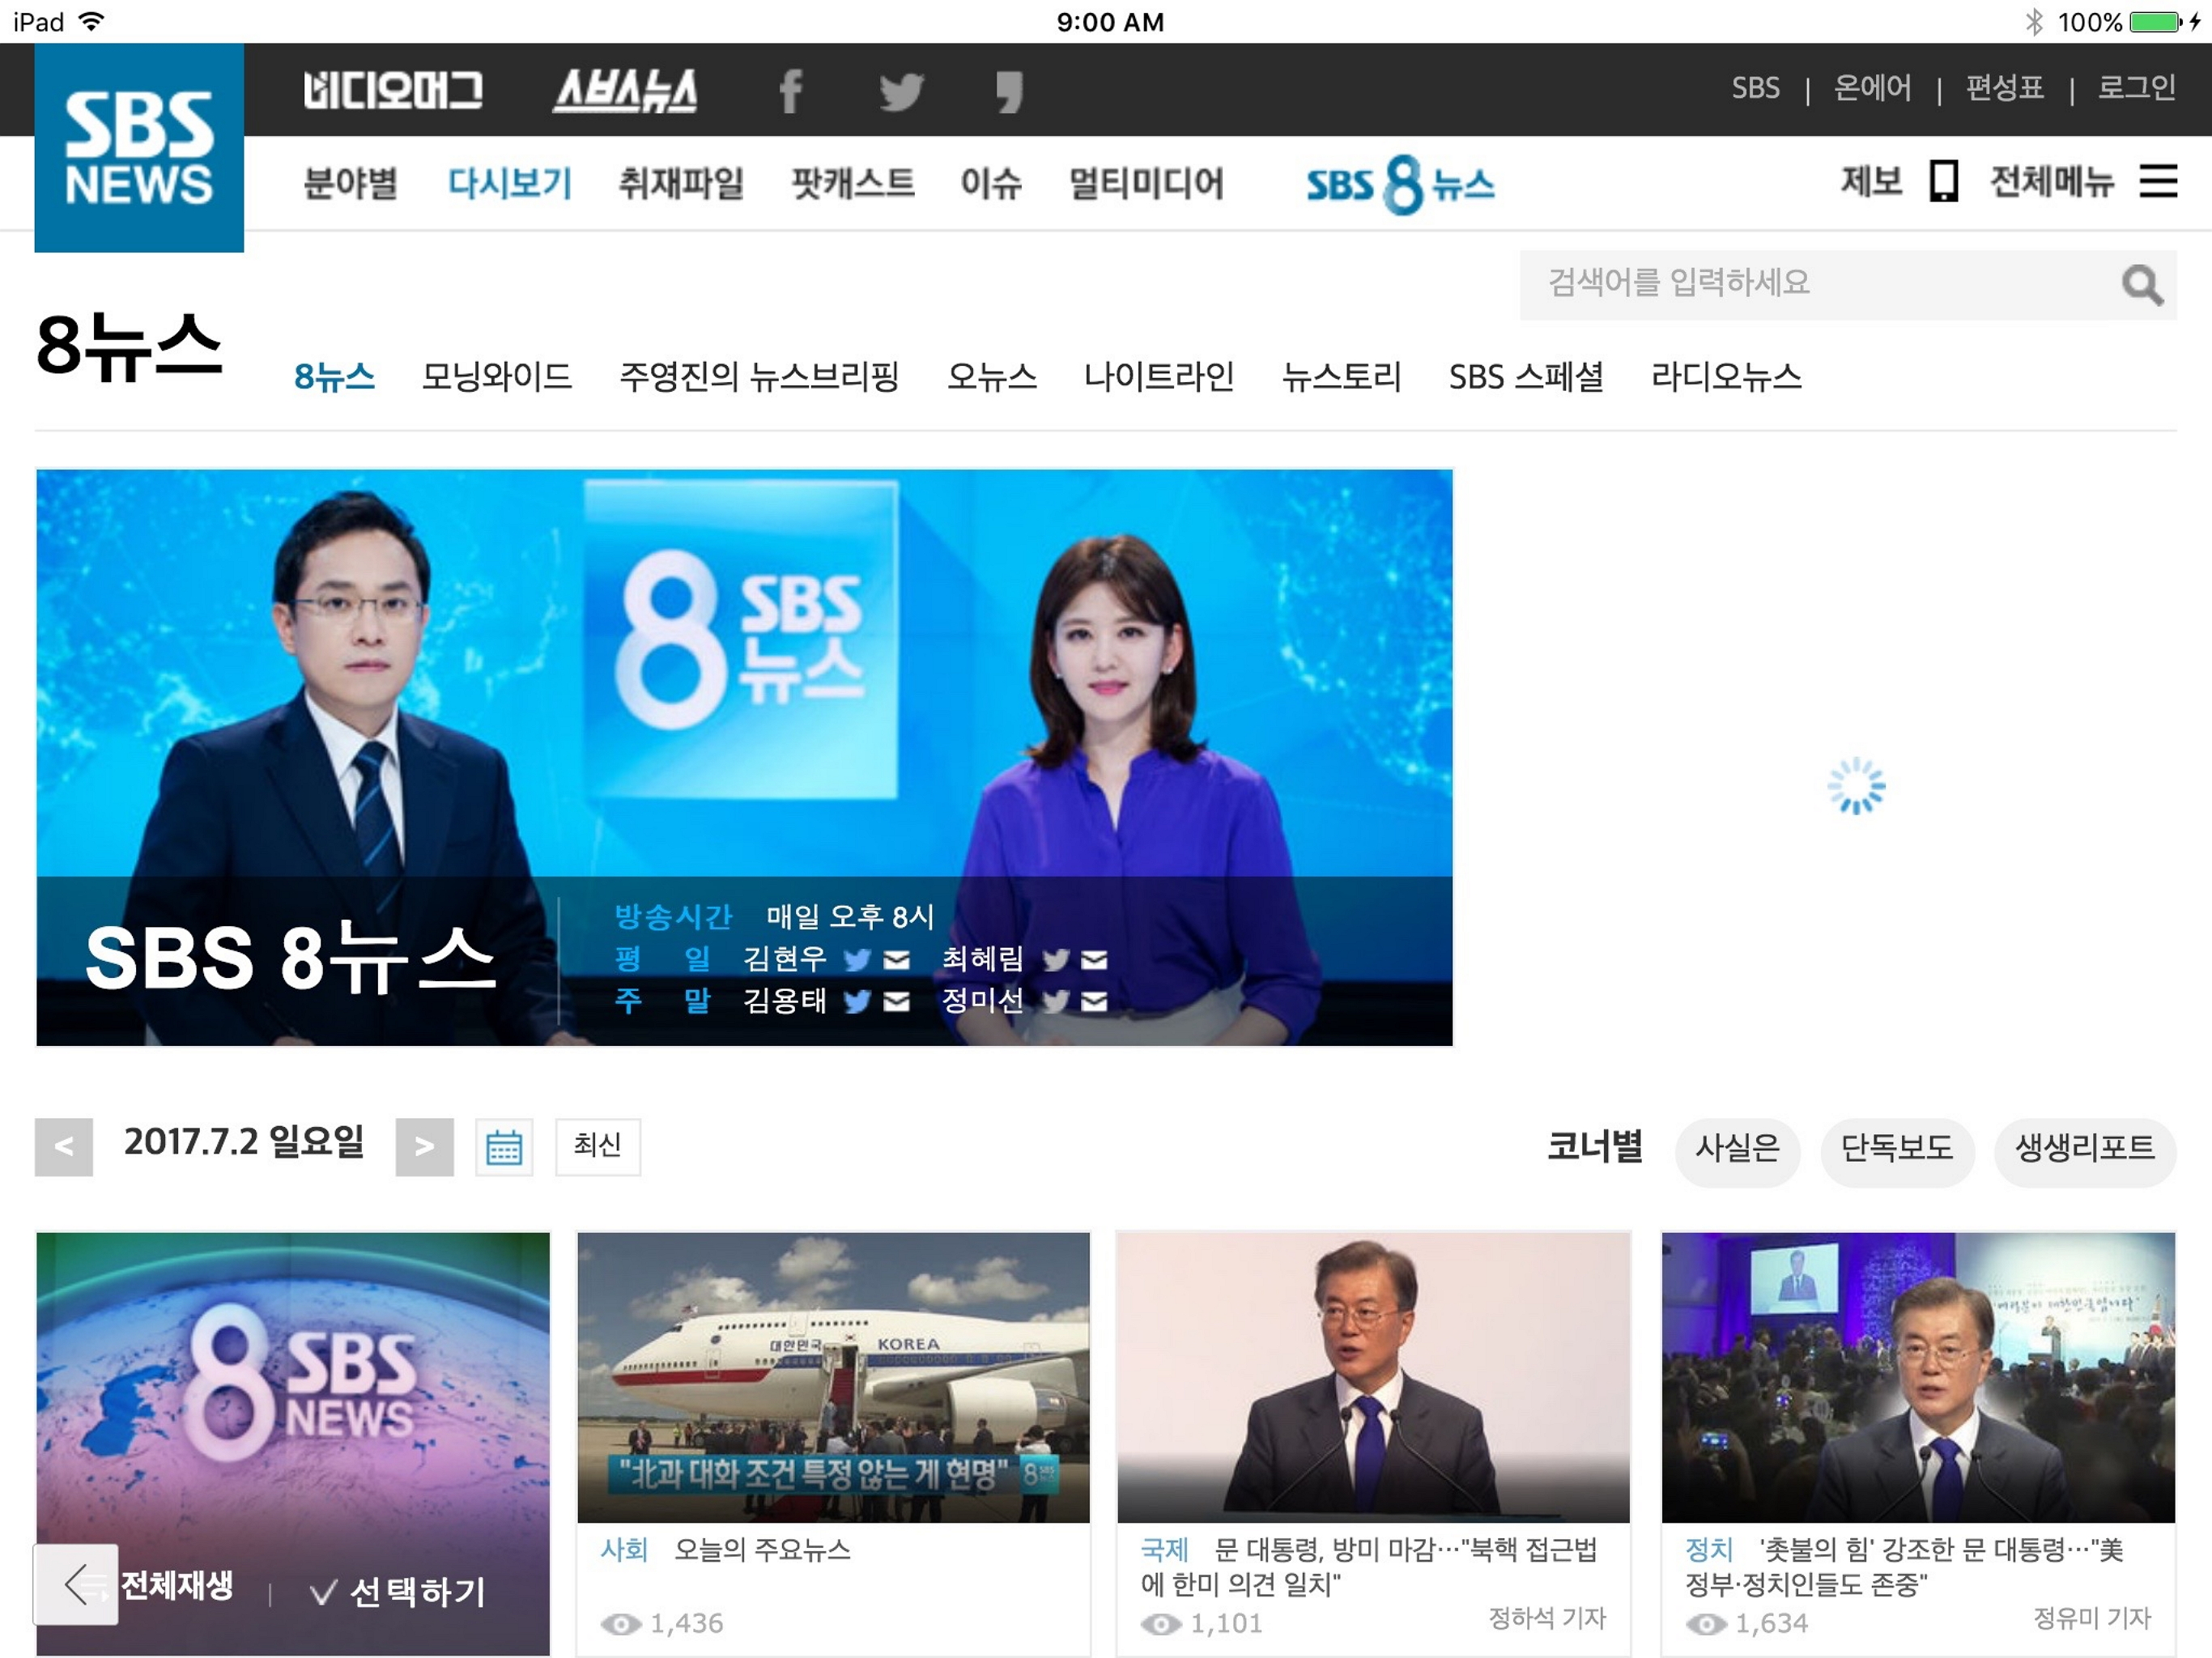Open the calendar date picker icon

pos(504,1146)
